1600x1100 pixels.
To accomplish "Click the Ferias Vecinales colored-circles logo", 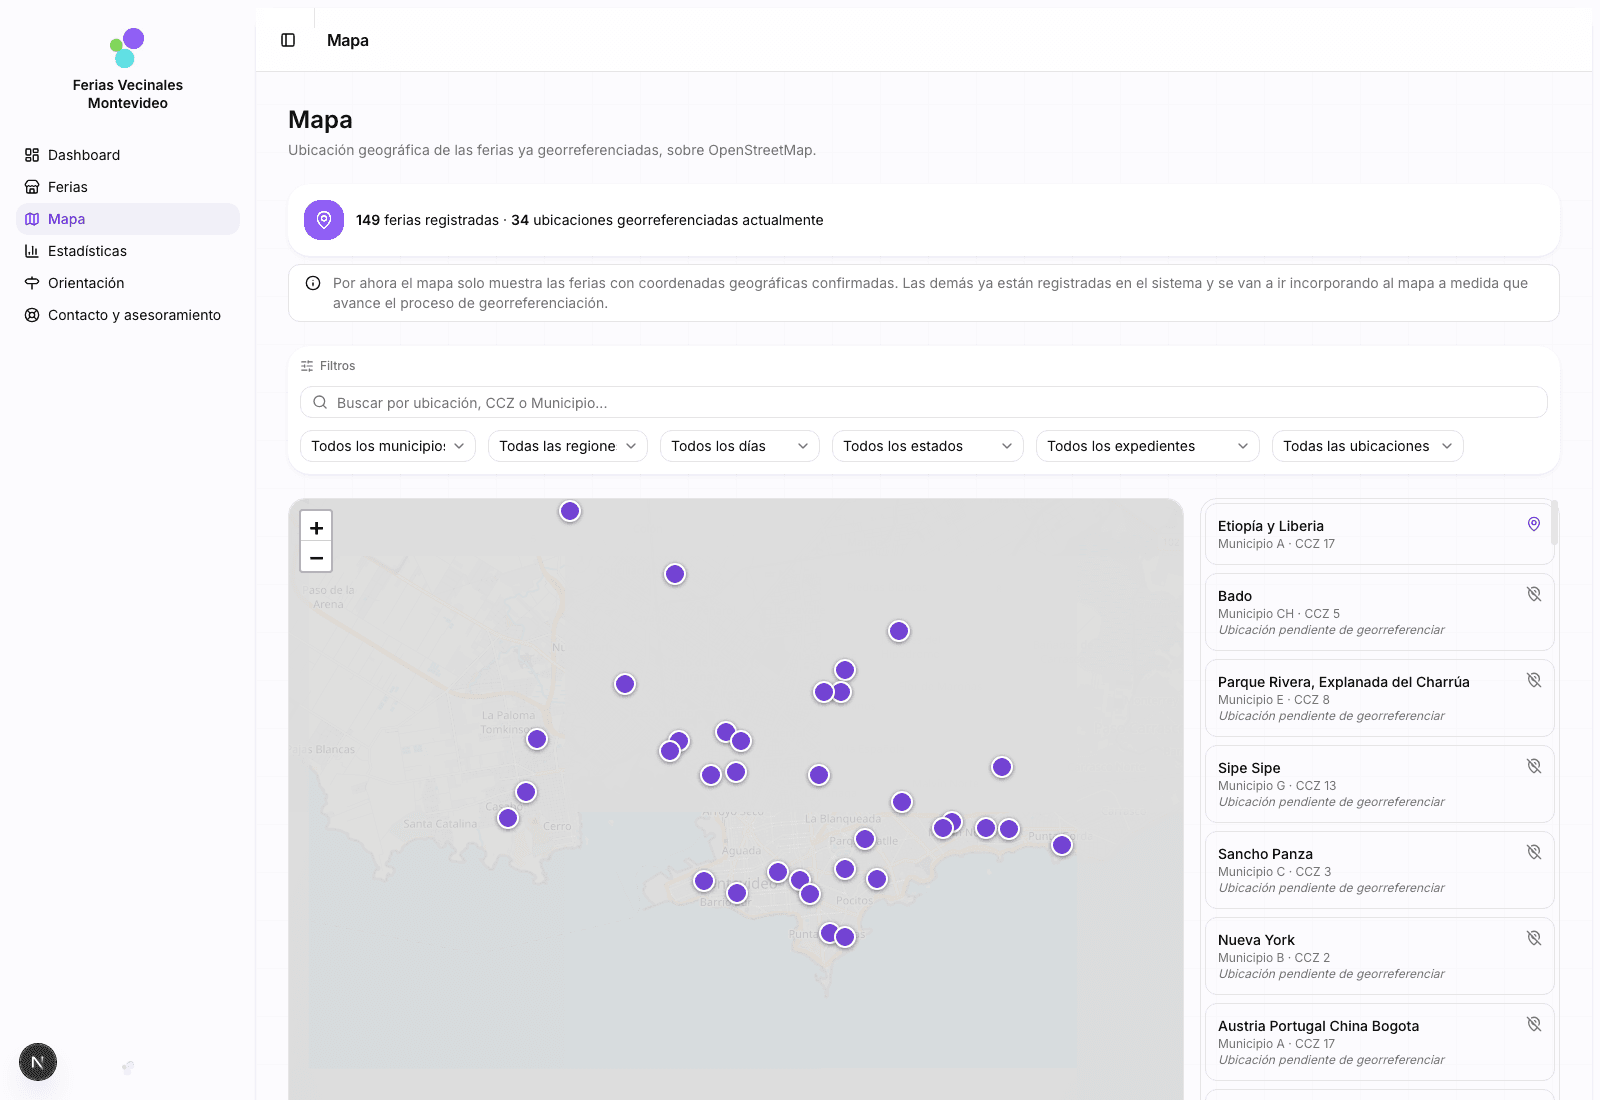I will (127, 48).
